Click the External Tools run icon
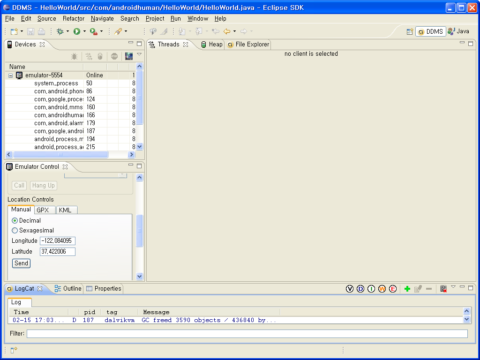The height and width of the screenshot is (360, 480). pyautogui.click(x=94, y=31)
